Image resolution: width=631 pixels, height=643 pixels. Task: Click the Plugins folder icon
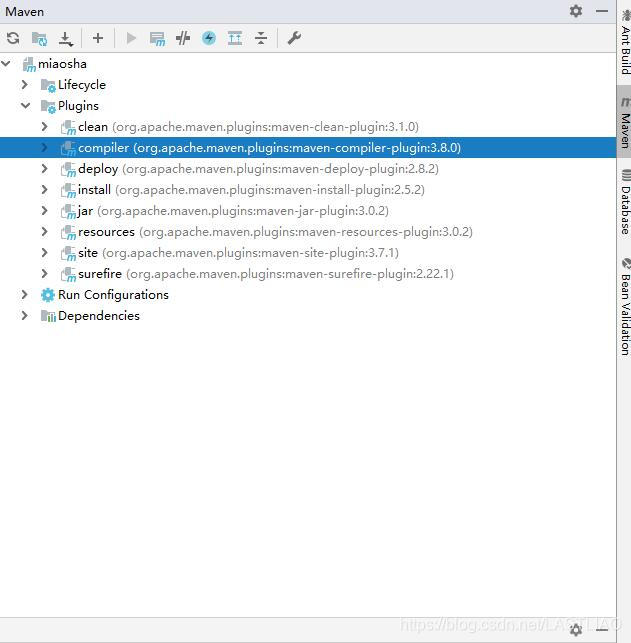48,106
